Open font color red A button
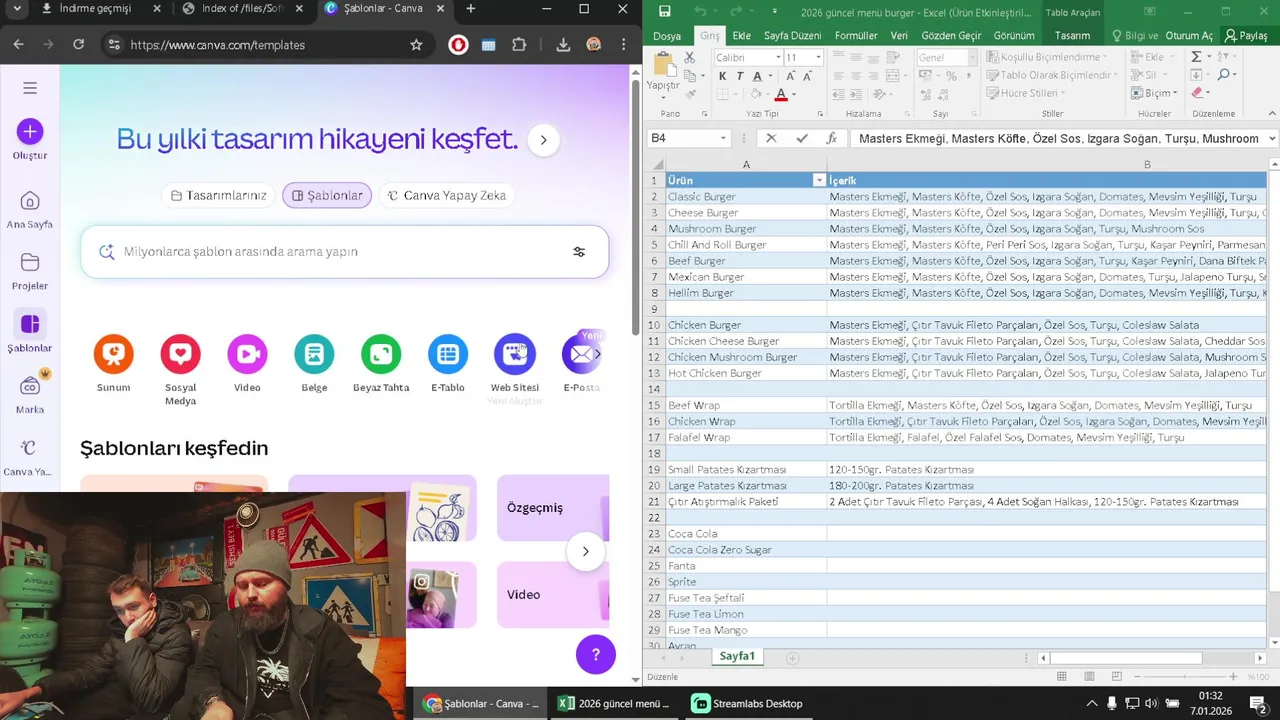1280x720 pixels. point(781,95)
